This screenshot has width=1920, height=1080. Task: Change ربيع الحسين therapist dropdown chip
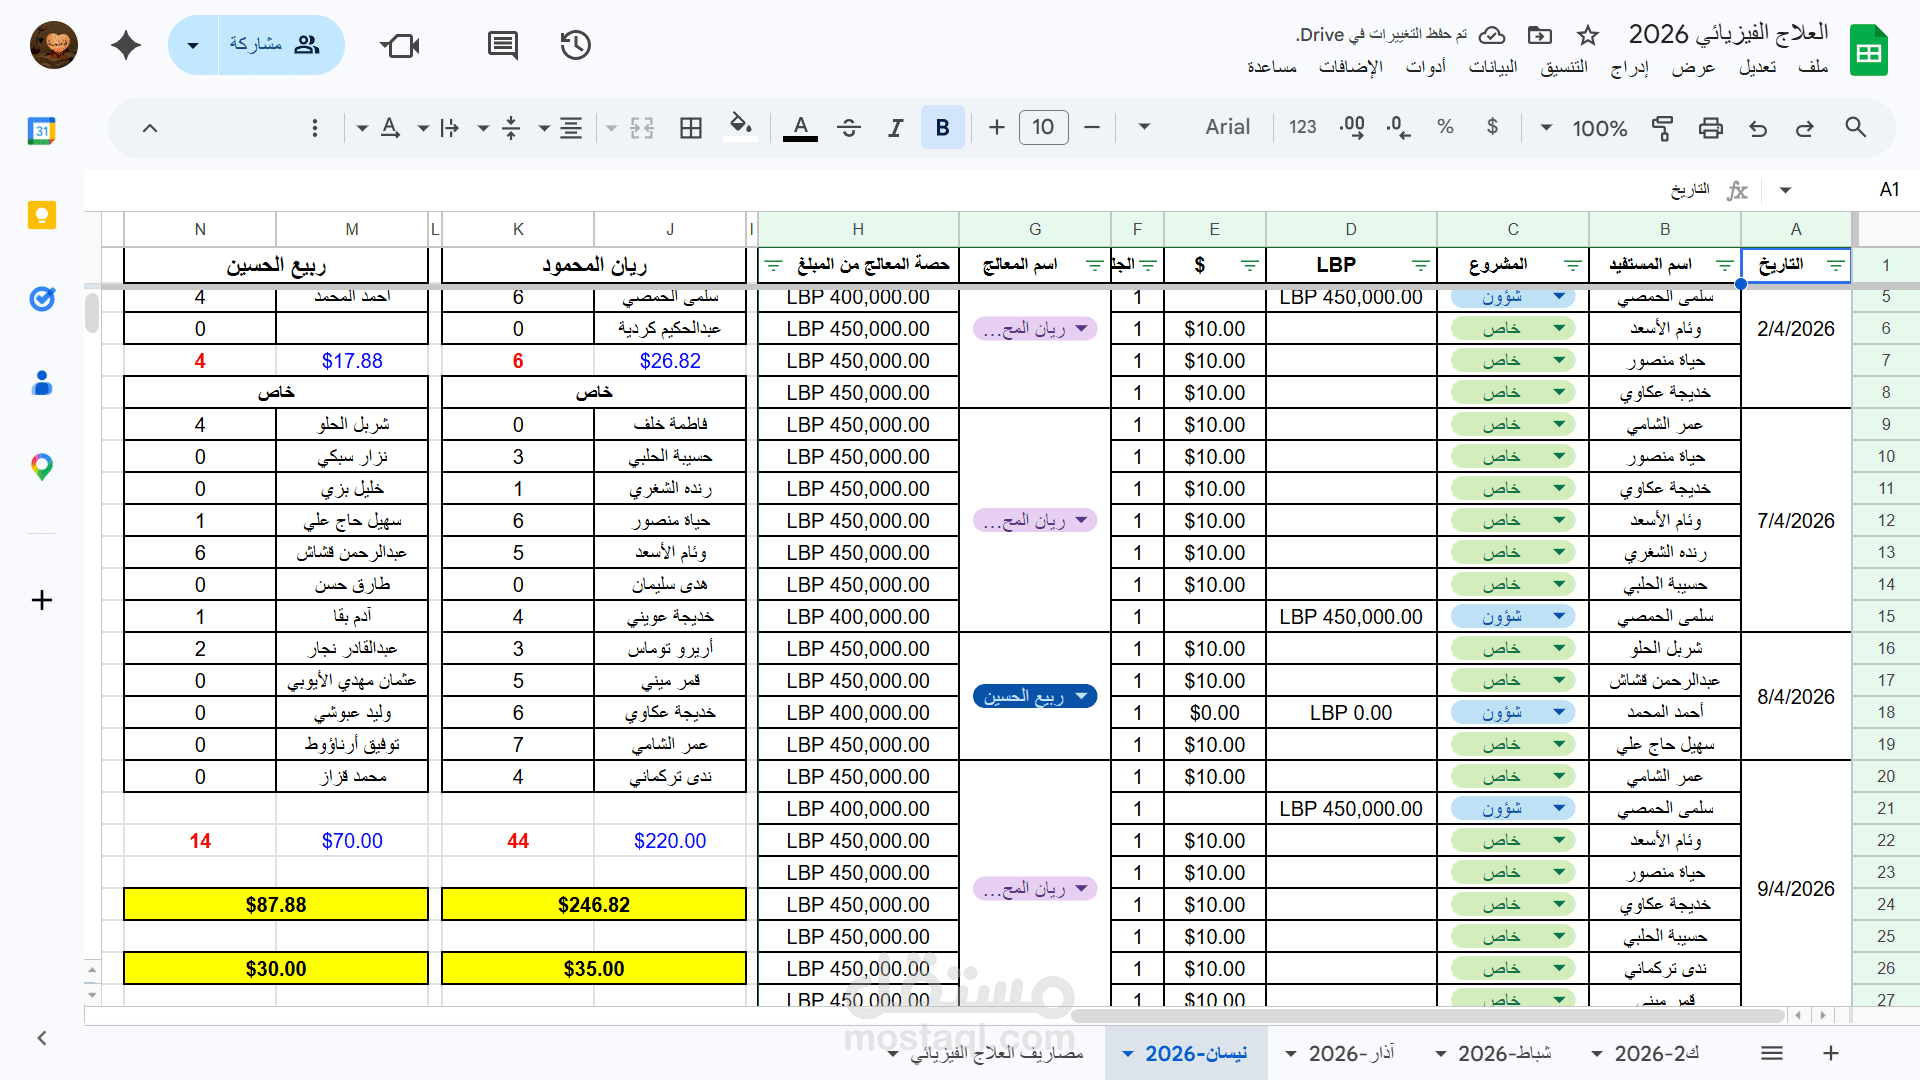1035,696
